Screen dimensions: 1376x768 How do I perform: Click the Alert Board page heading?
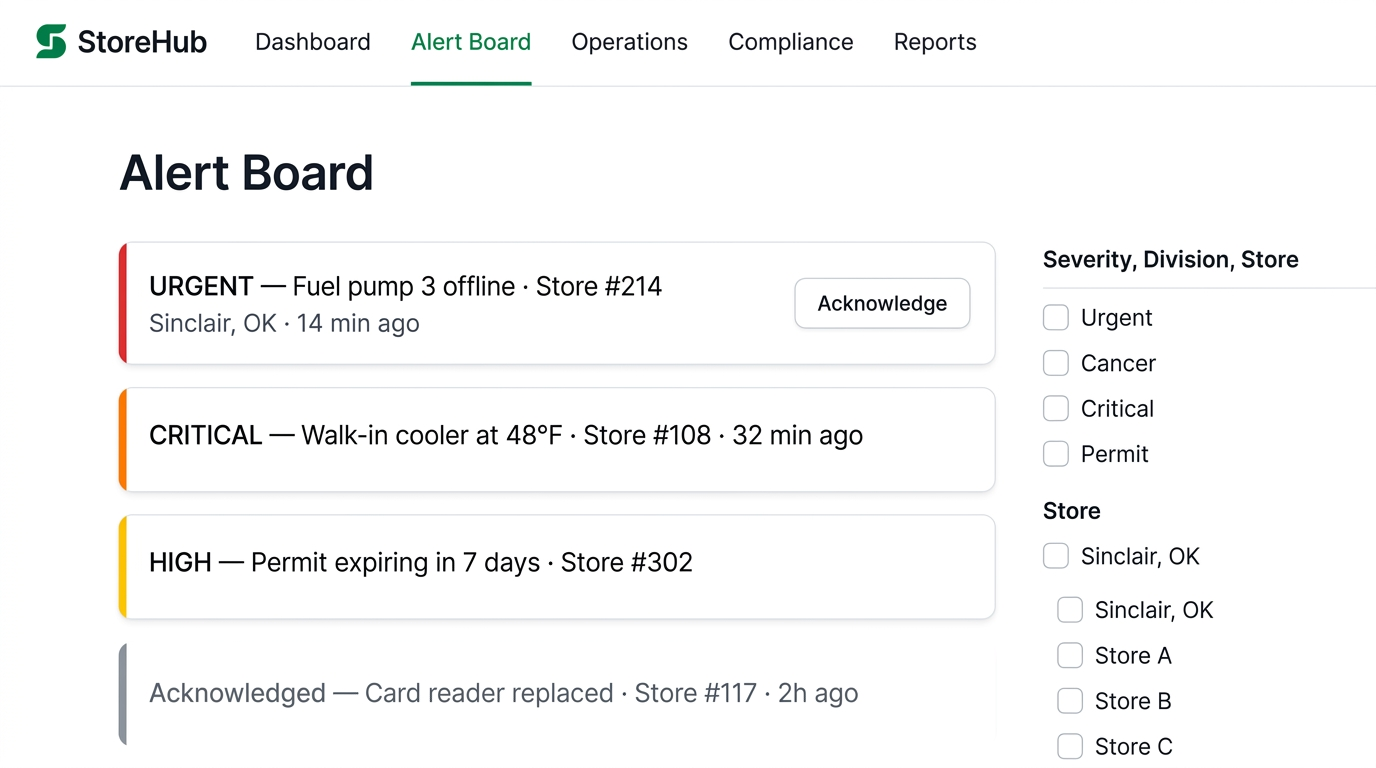(x=246, y=173)
